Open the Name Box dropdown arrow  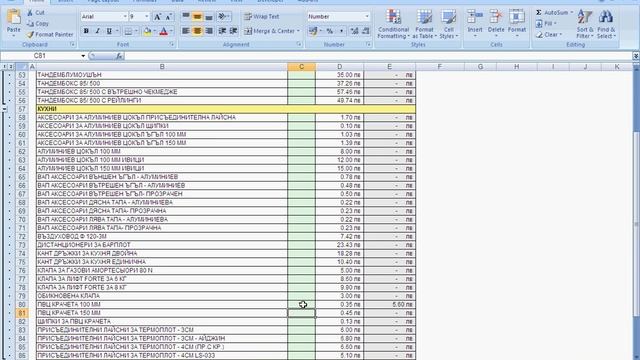(x=83, y=56)
